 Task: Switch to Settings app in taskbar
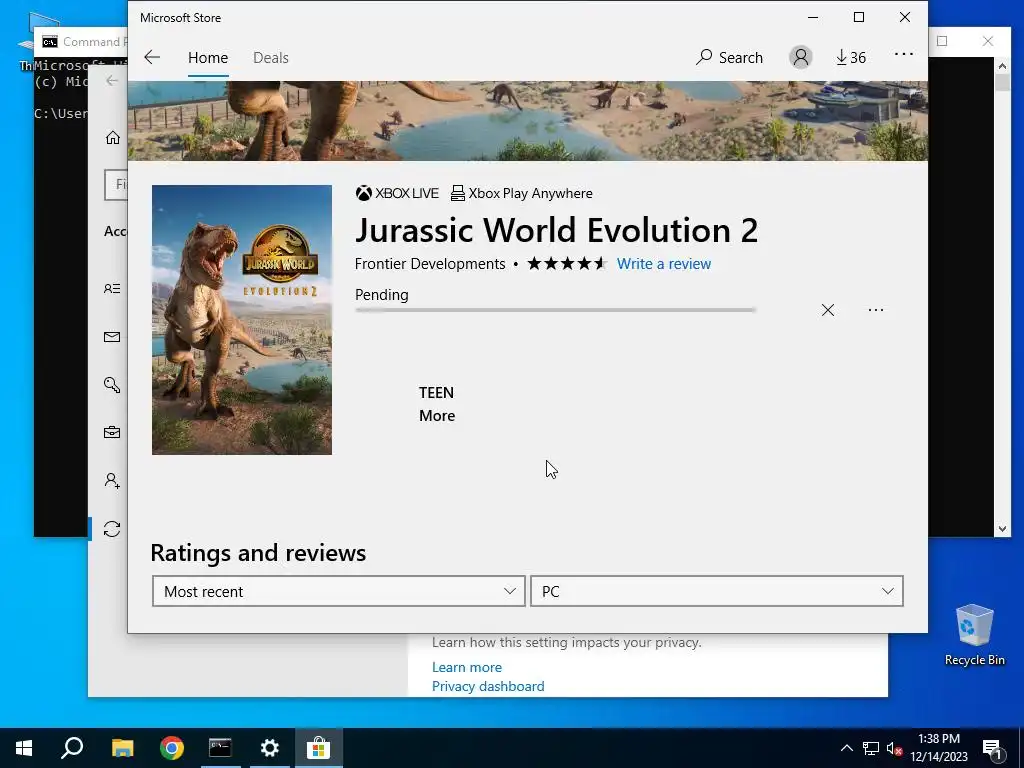click(269, 748)
